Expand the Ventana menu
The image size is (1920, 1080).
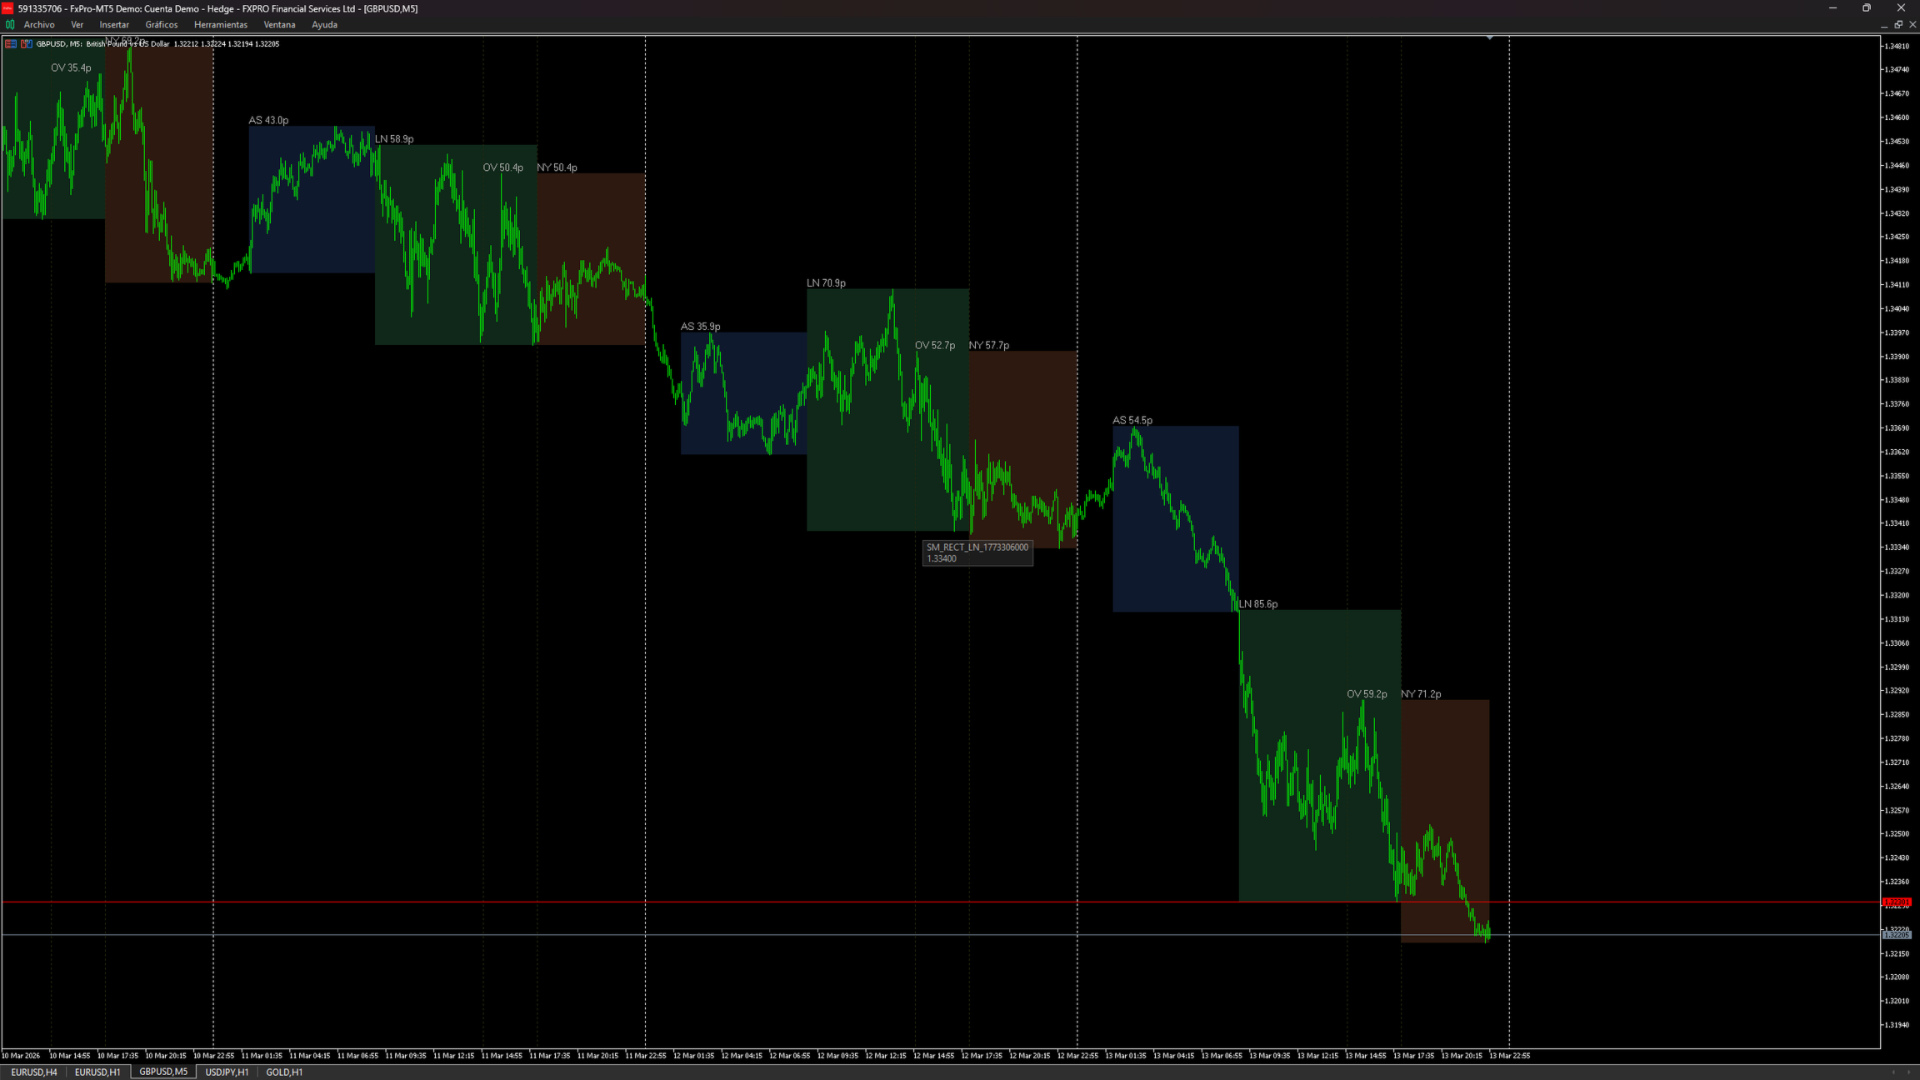(x=279, y=25)
